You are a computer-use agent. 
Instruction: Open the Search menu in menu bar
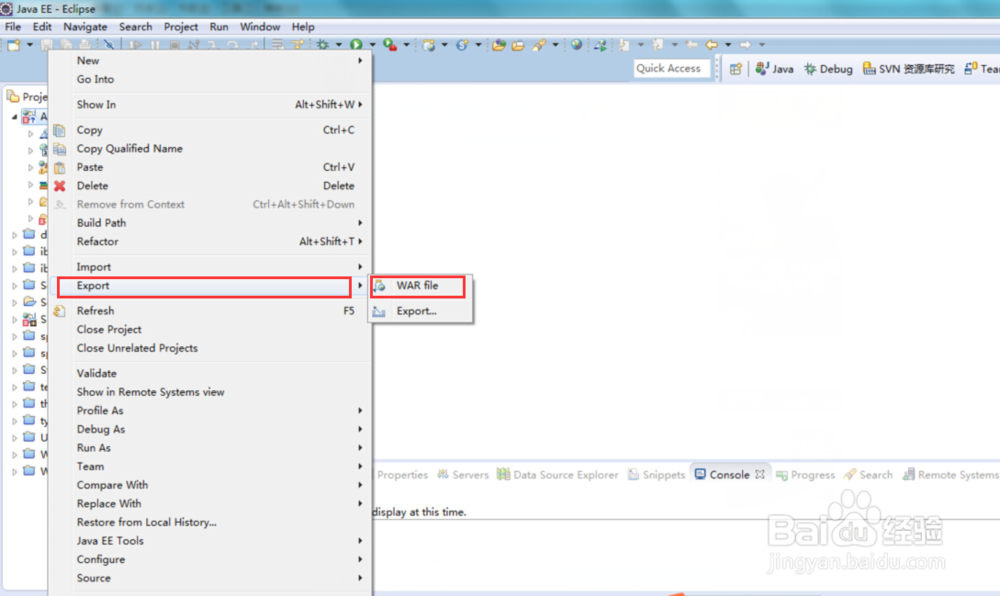(135, 27)
